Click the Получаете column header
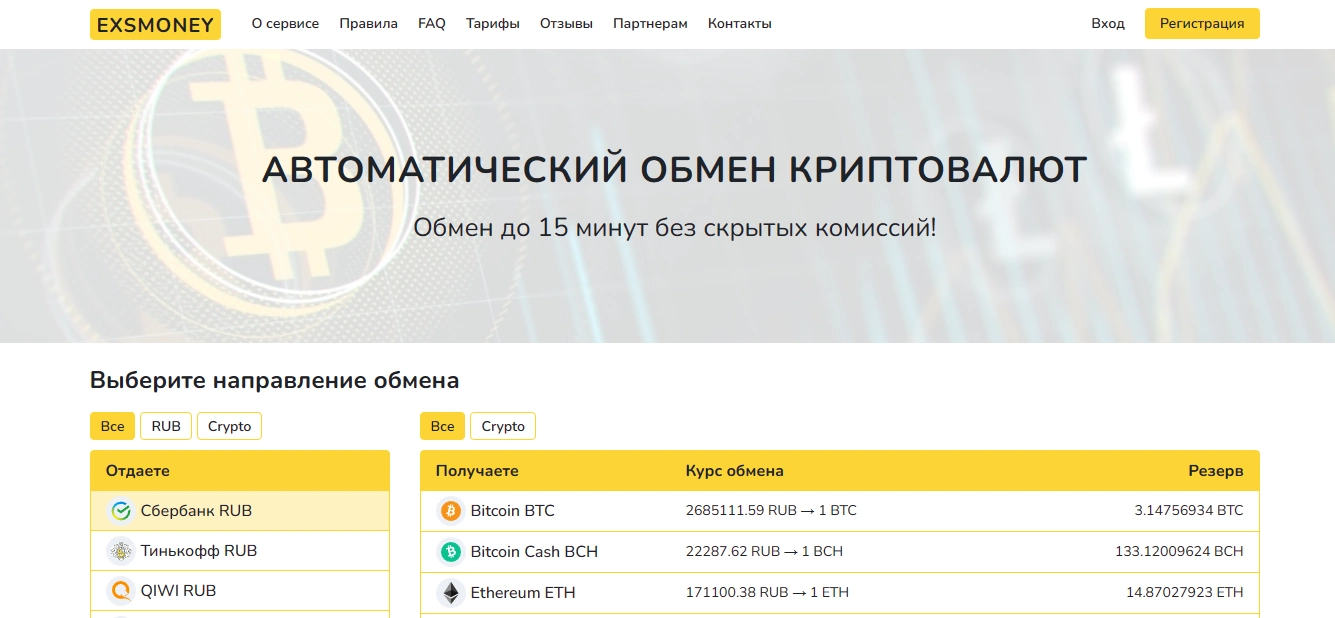The height and width of the screenshot is (618, 1335). pyautogui.click(x=477, y=471)
